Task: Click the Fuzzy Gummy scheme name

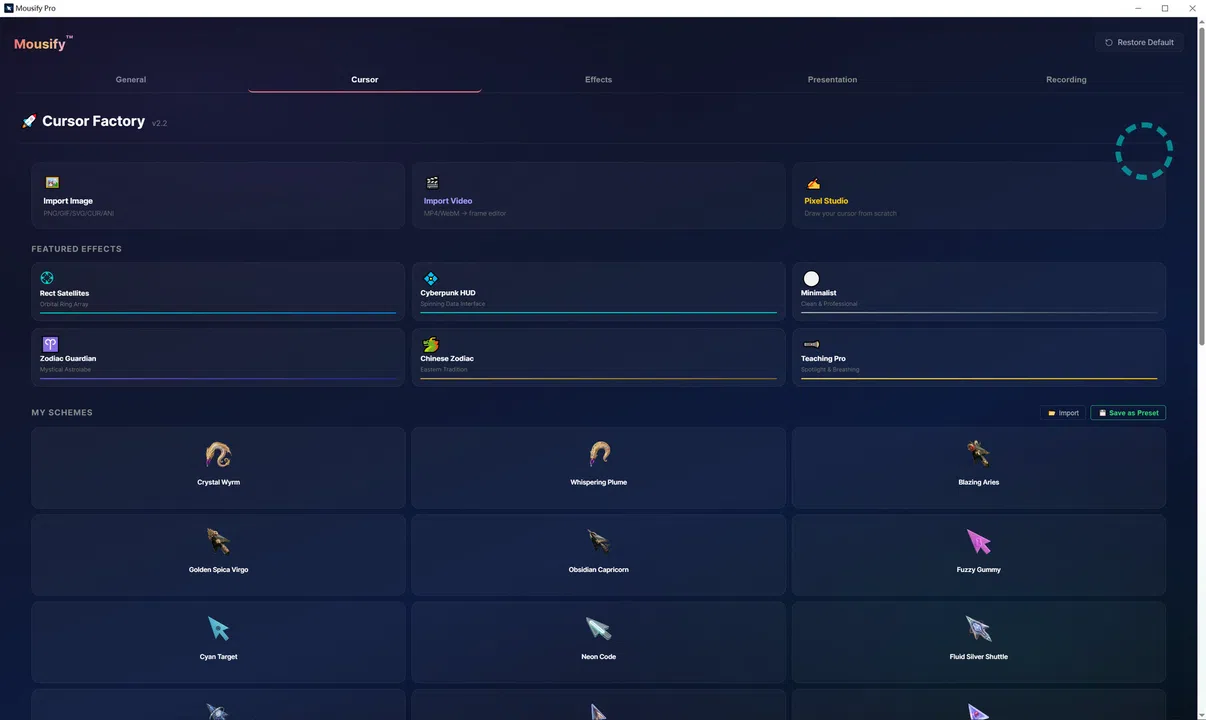Action: 978,570
